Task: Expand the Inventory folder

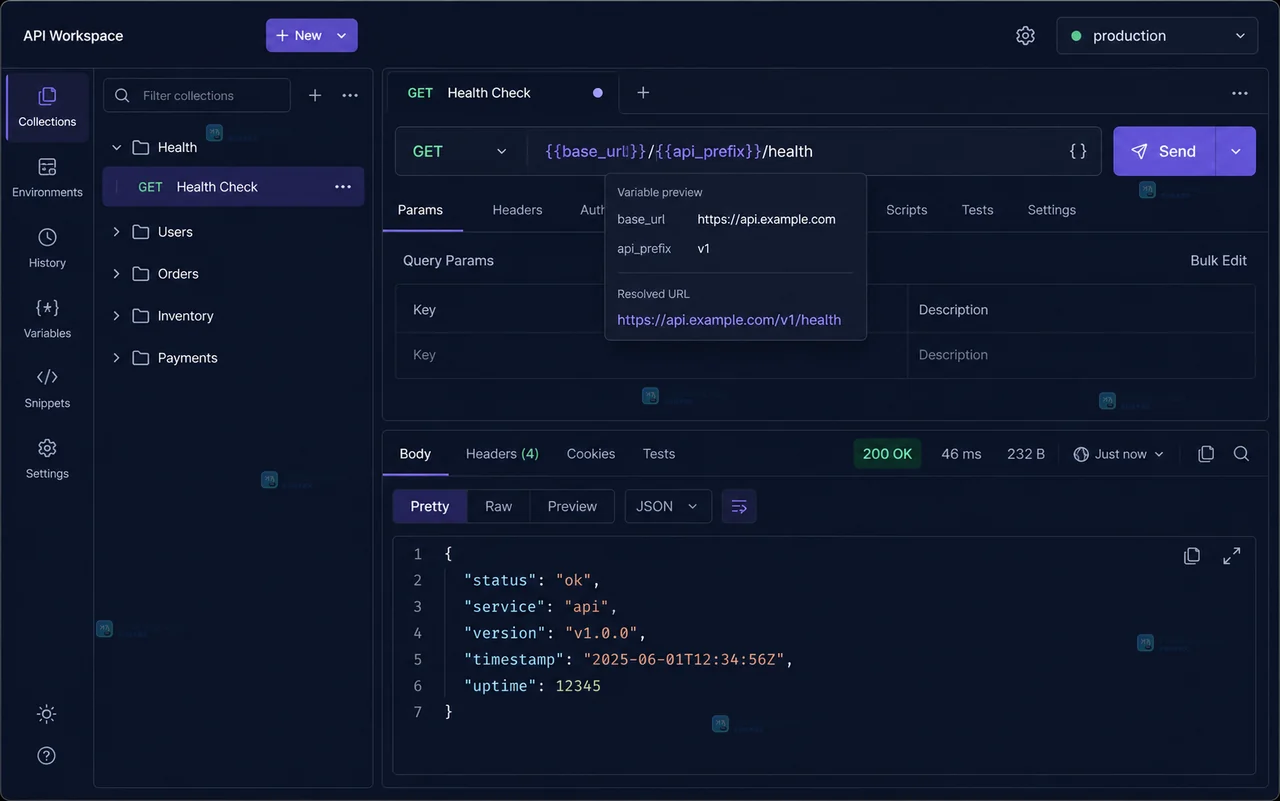Action: point(116,316)
